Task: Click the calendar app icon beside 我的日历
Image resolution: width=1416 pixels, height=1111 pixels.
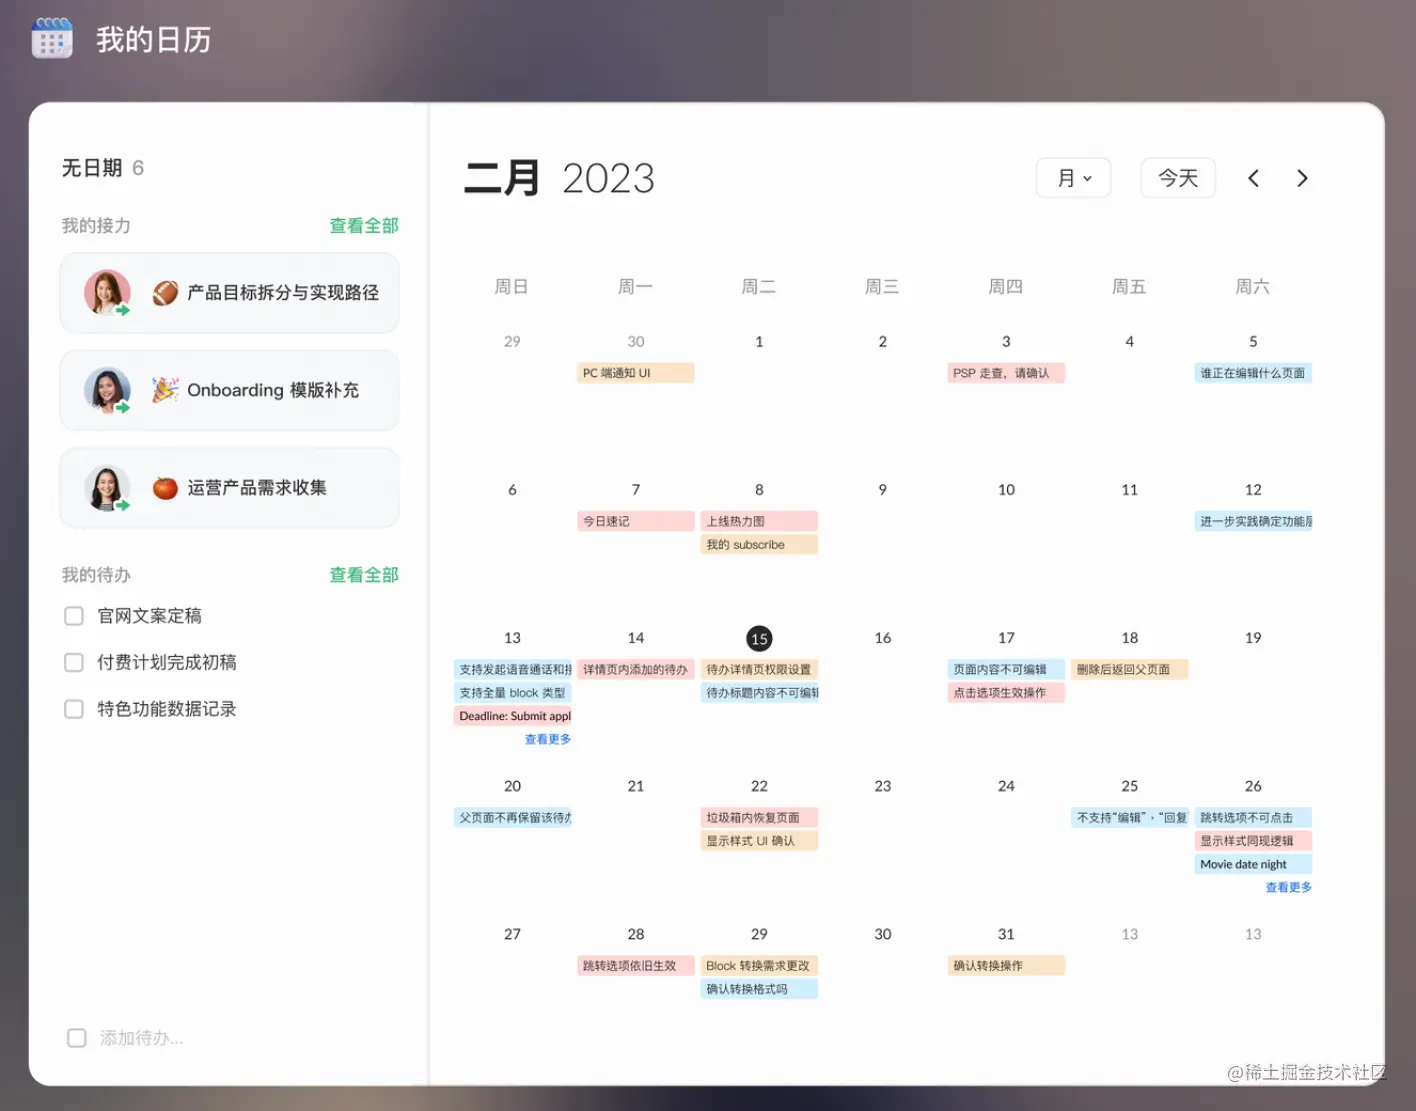Action: pos(52,39)
